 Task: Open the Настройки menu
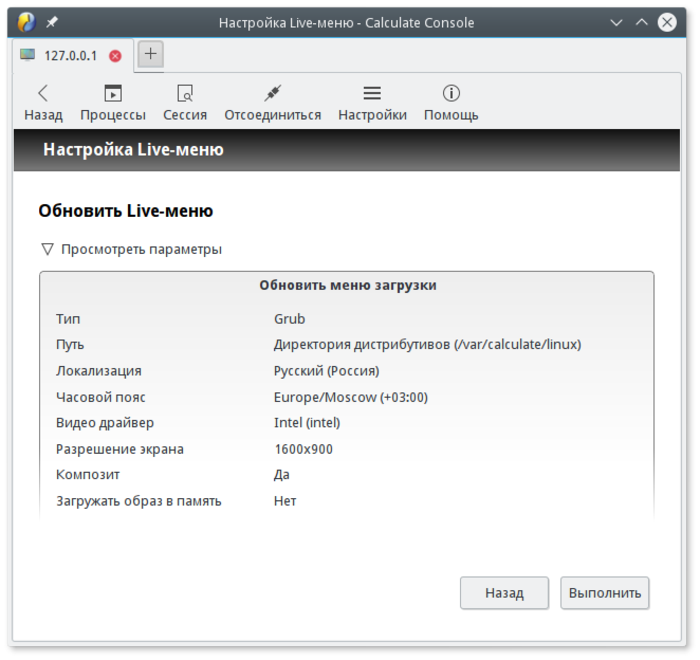point(372,103)
